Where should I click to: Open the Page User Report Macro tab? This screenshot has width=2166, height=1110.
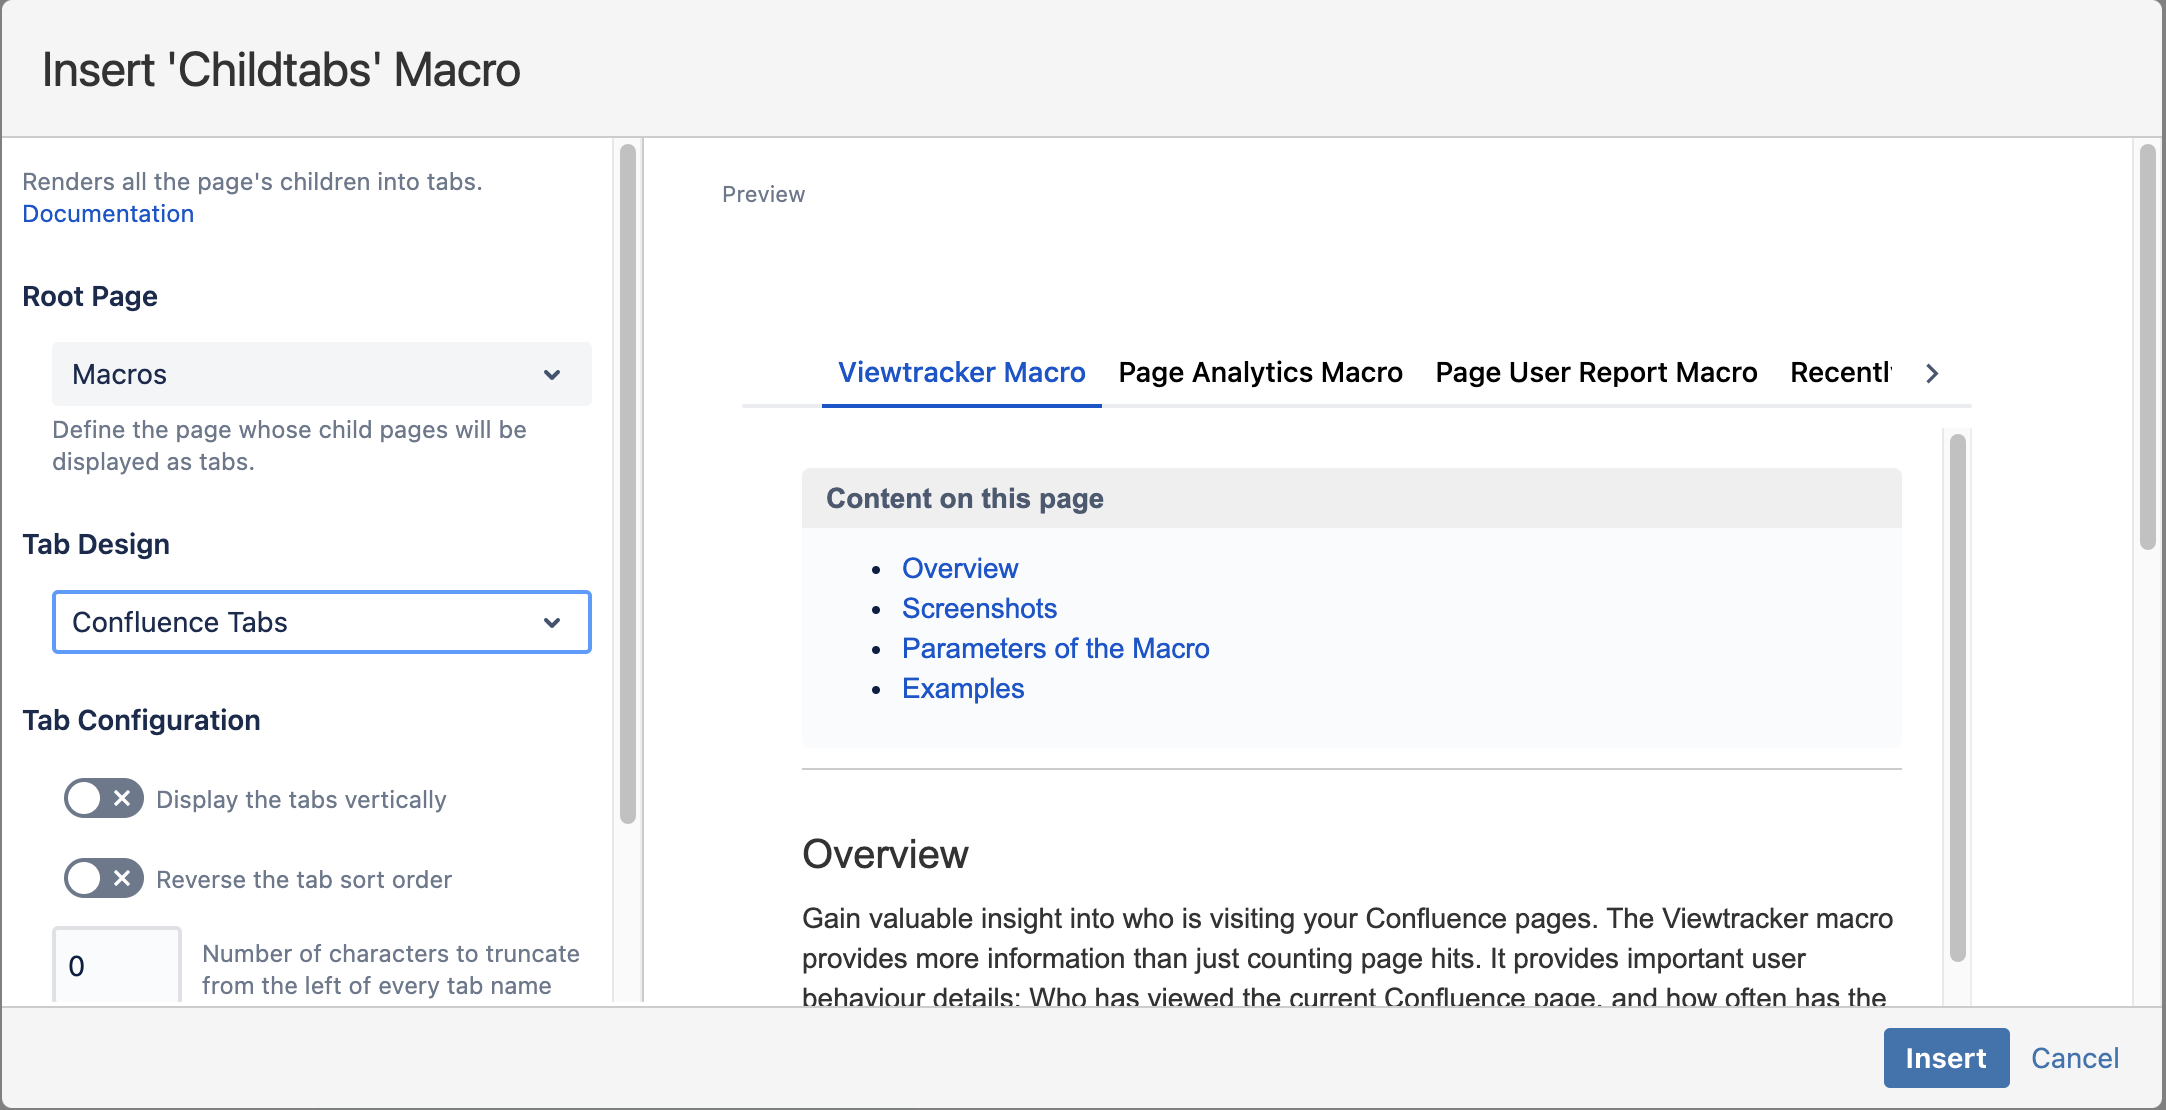[1596, 373]
